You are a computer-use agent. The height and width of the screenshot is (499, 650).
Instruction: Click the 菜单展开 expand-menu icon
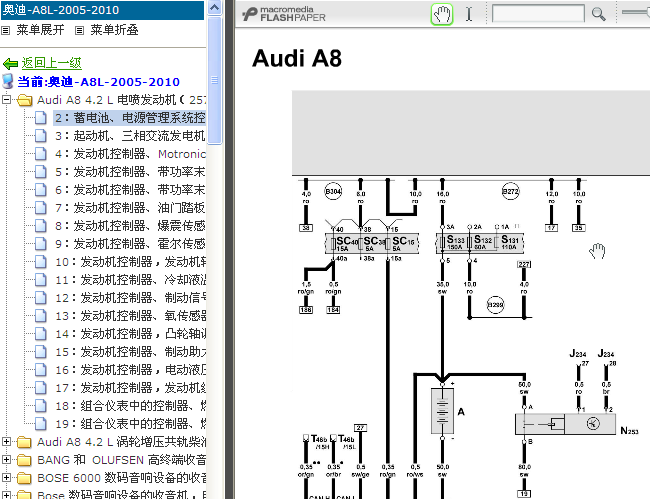point(5,30)
